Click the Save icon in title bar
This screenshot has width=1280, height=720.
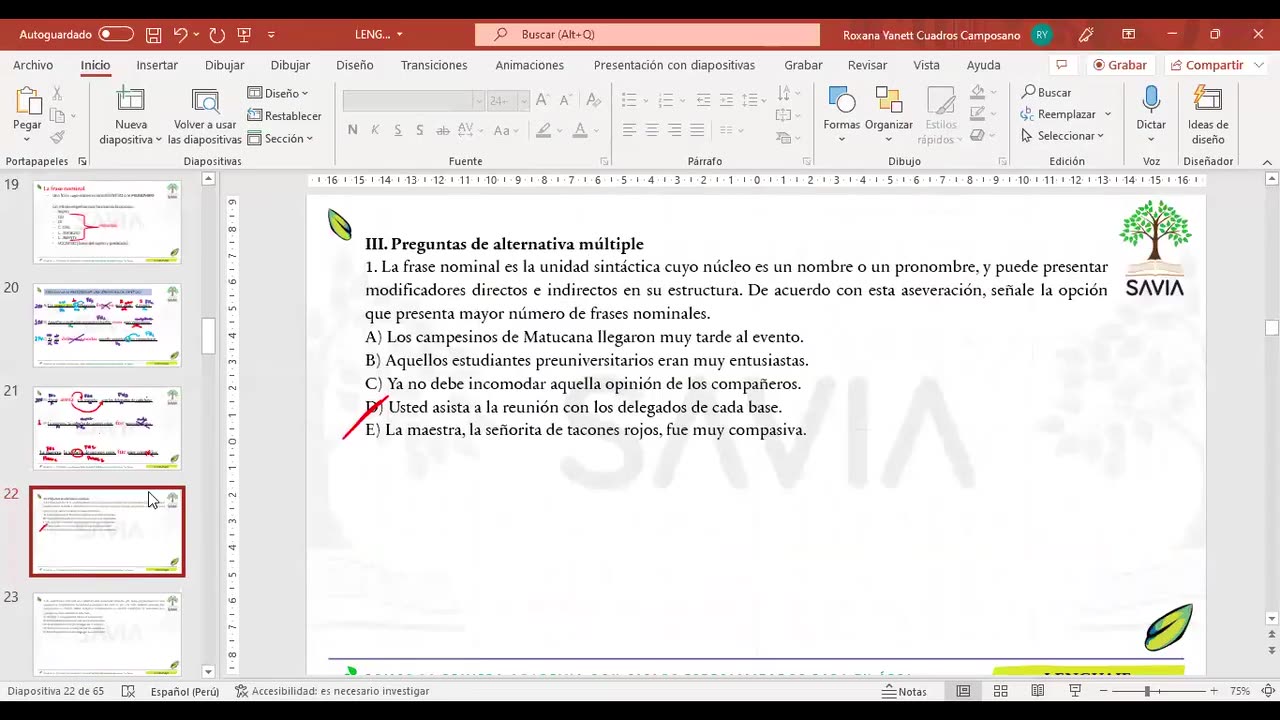(x=153, y=34)
